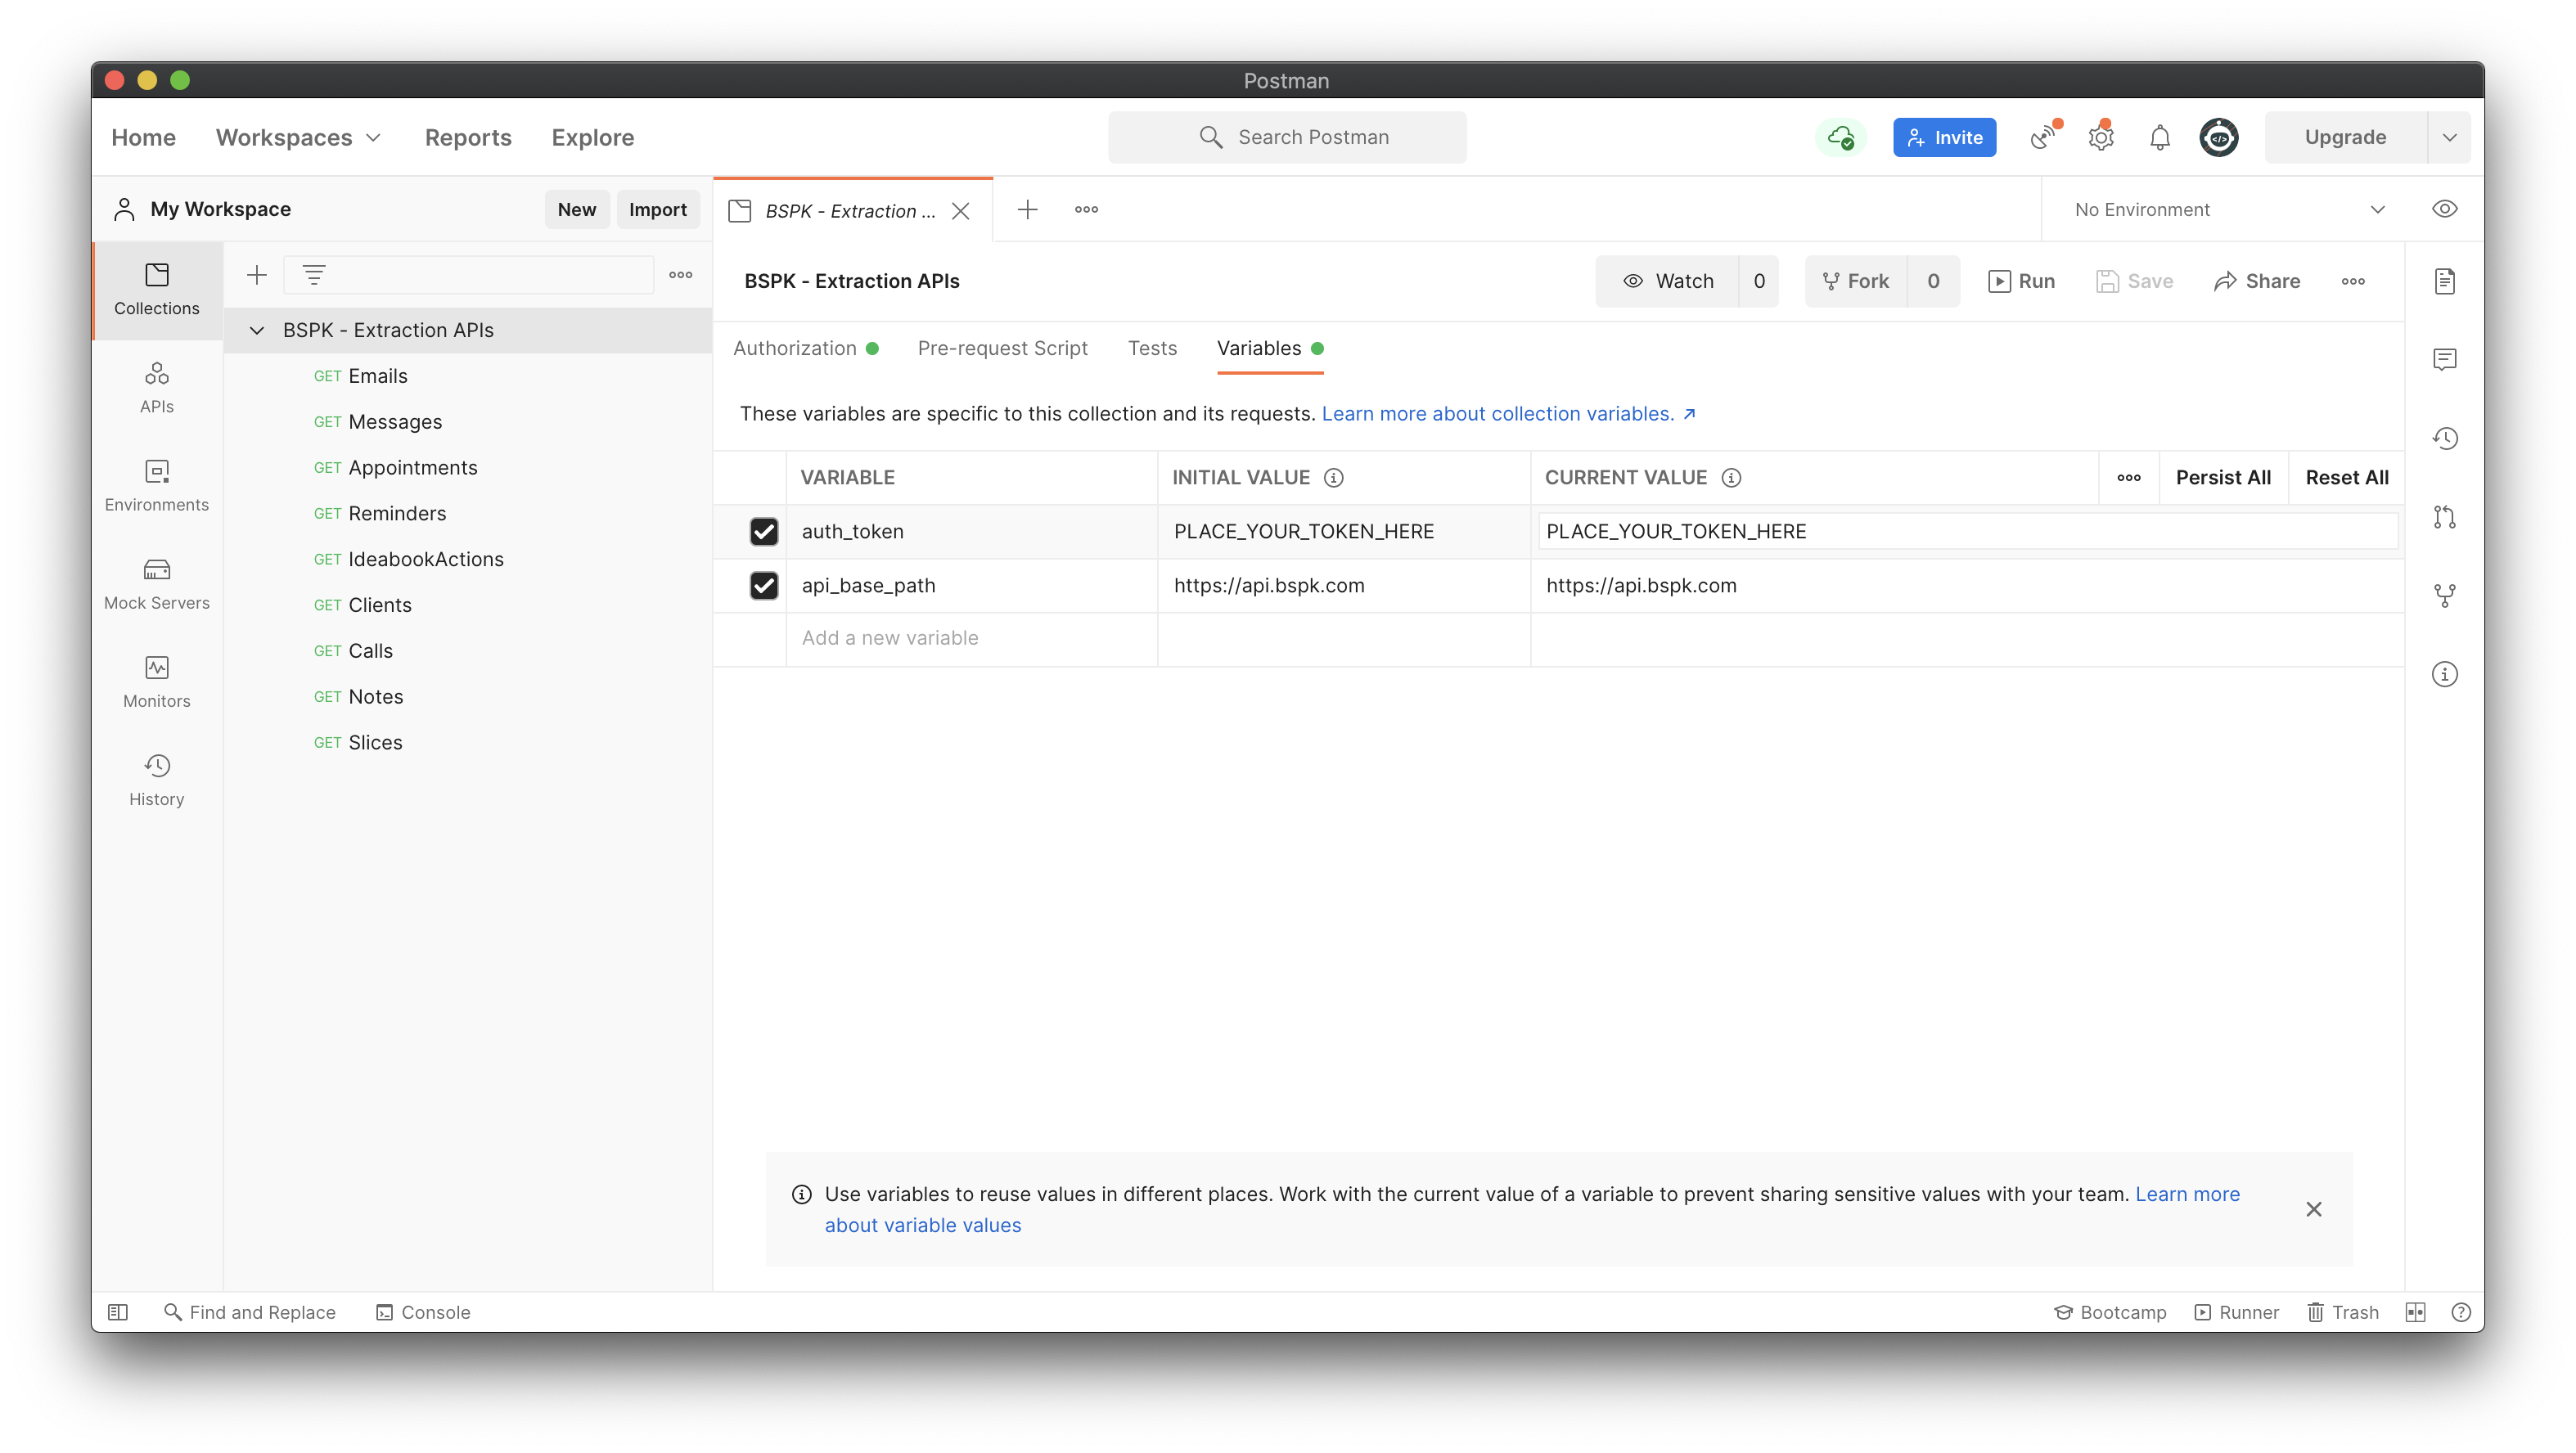This screenshot has height=1453, width=2576.
Task: Expand the Workspaces dropdown
Action: (298, 137)
